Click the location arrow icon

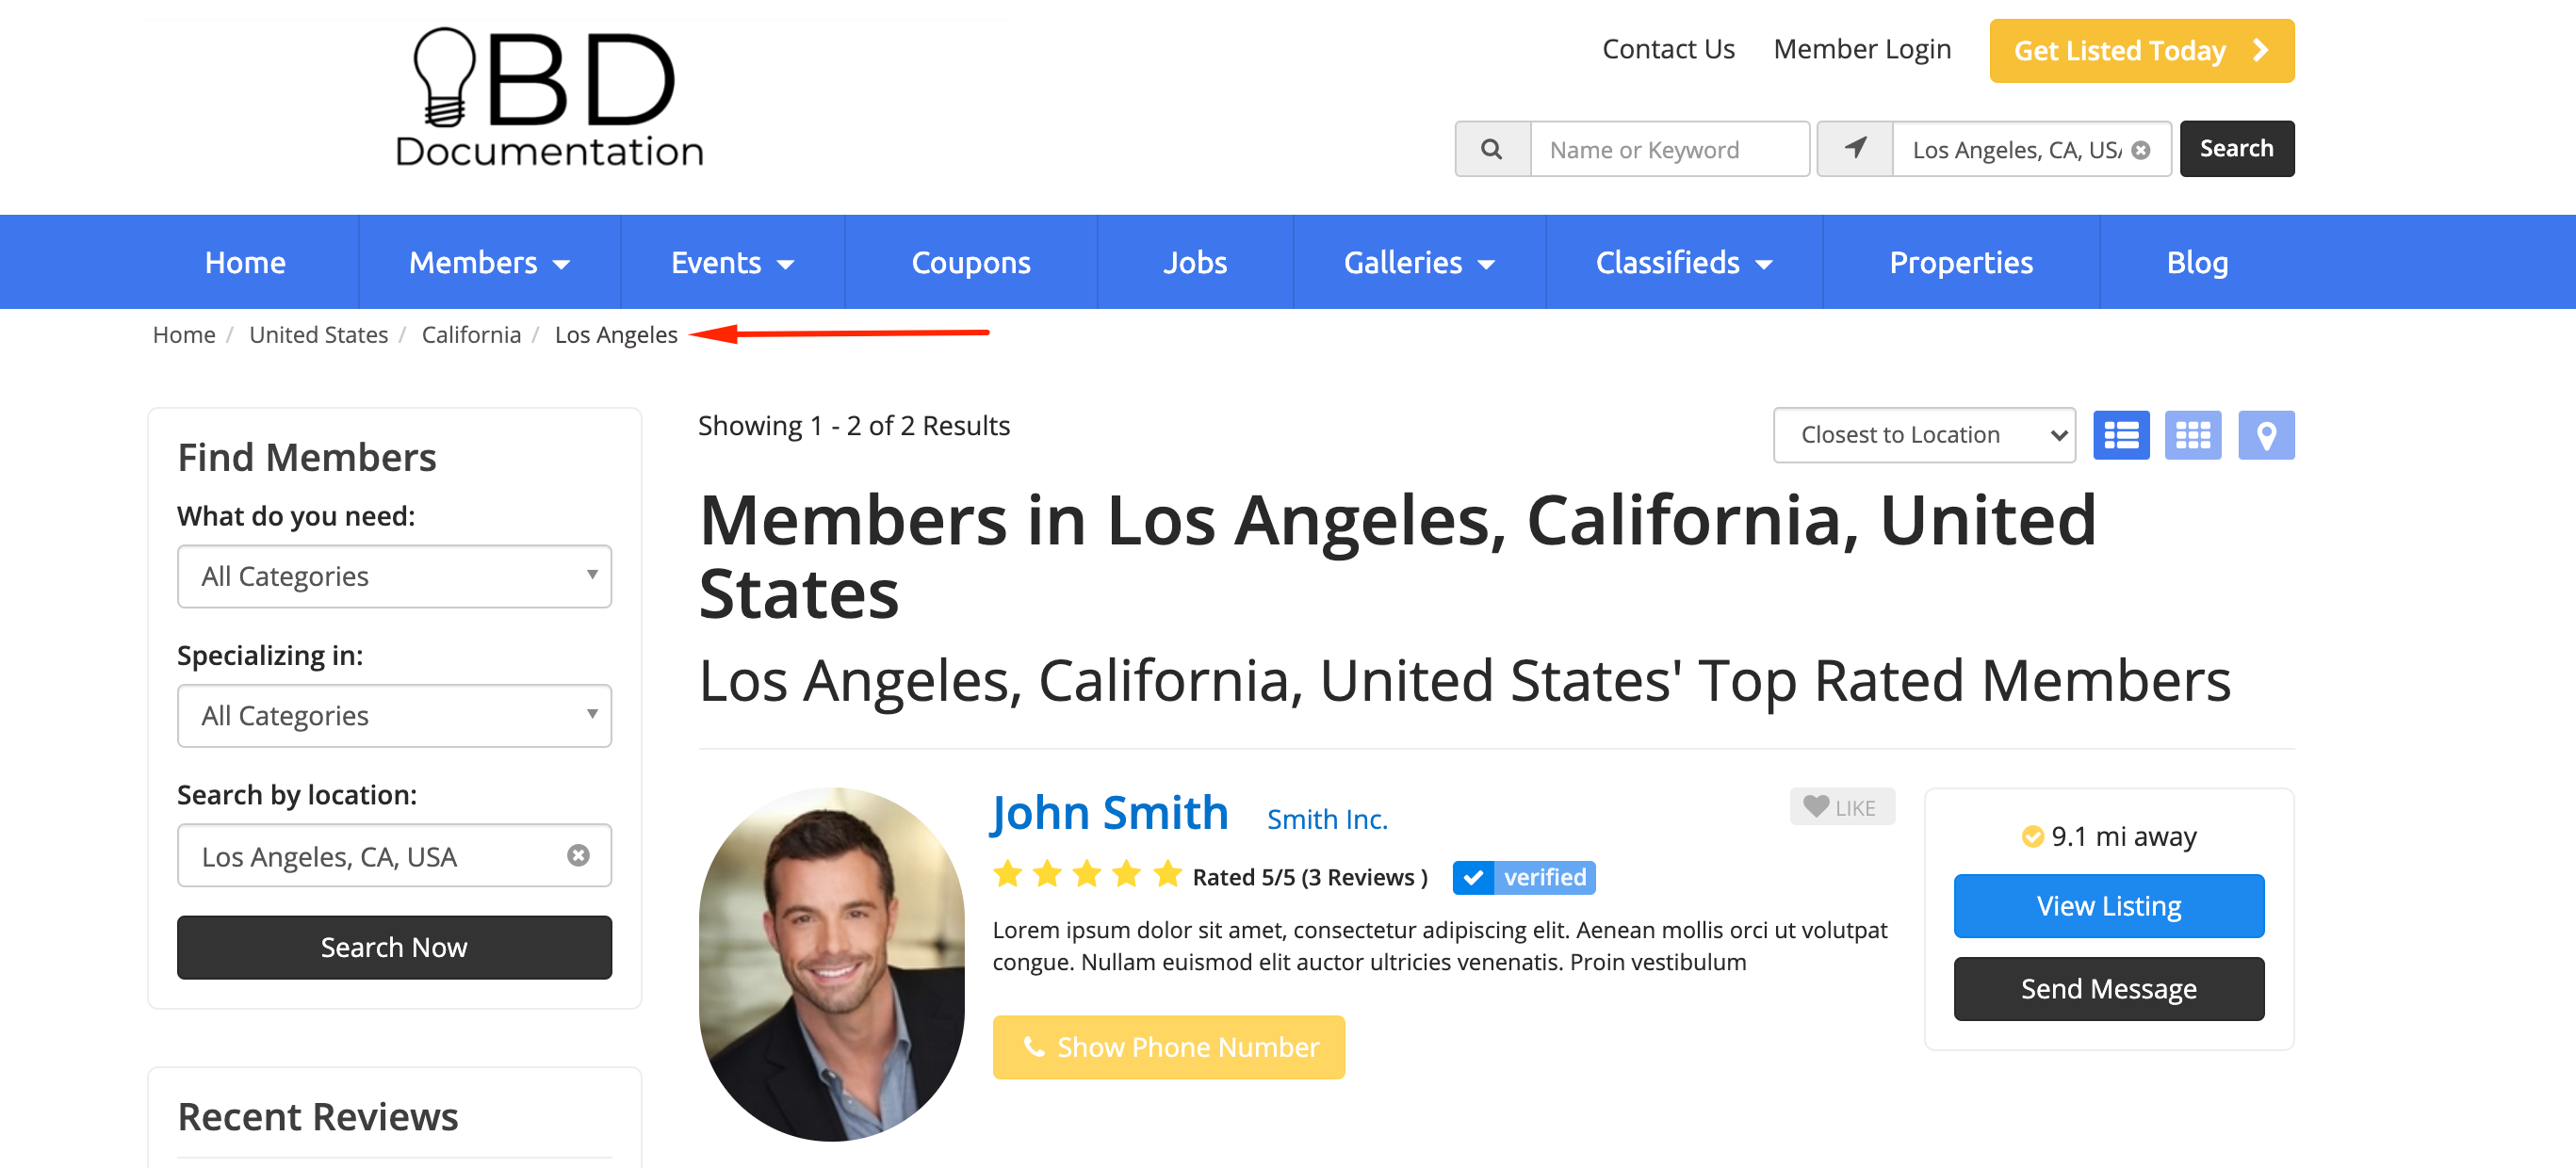point(1854,149)
